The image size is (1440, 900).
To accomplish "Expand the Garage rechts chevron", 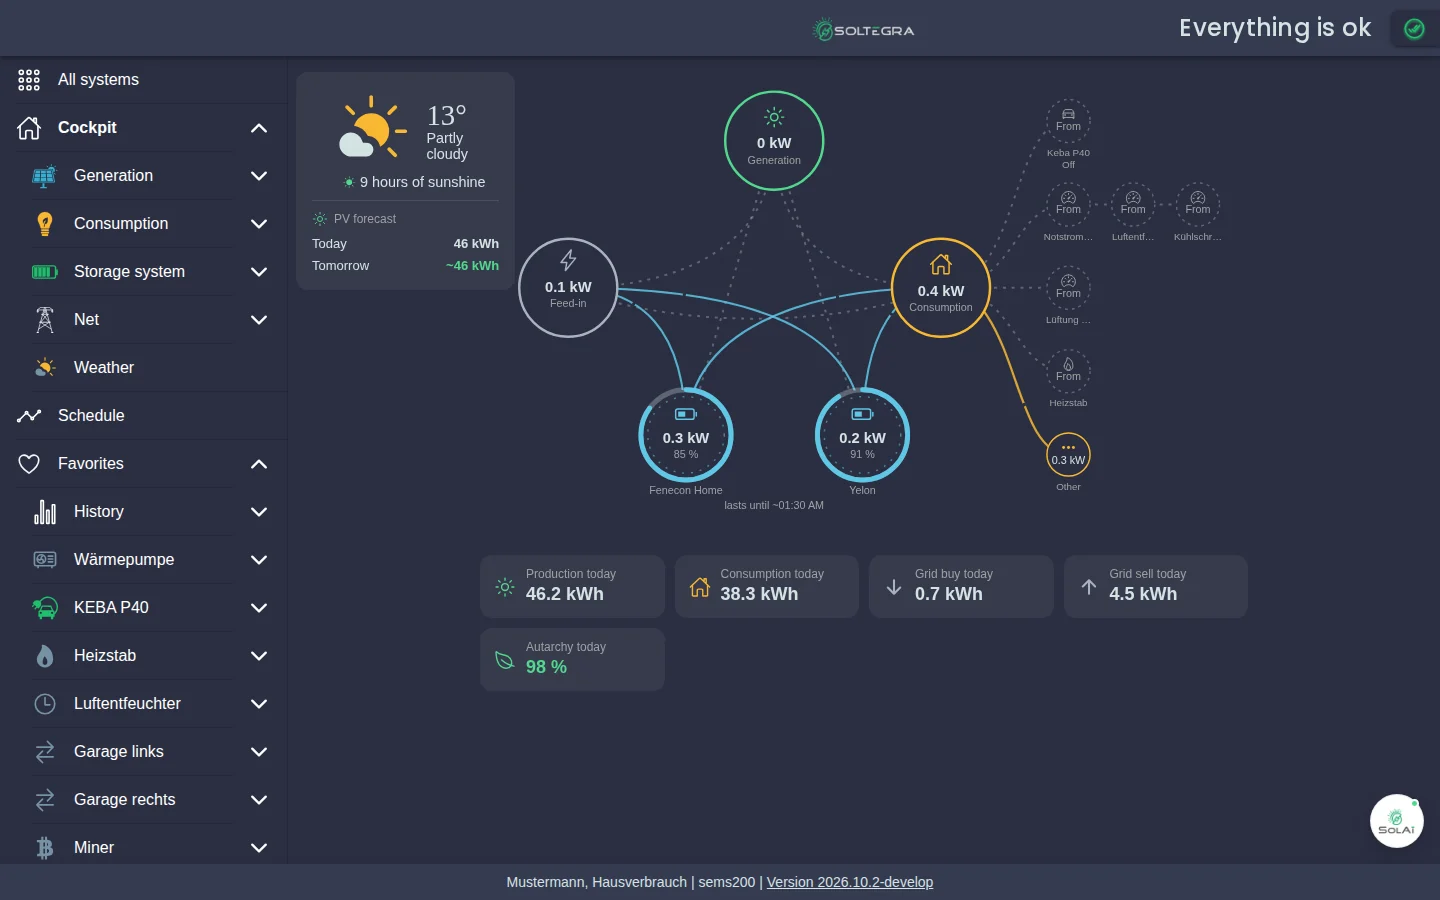I will pyautogui.click(x=259, y=800).
